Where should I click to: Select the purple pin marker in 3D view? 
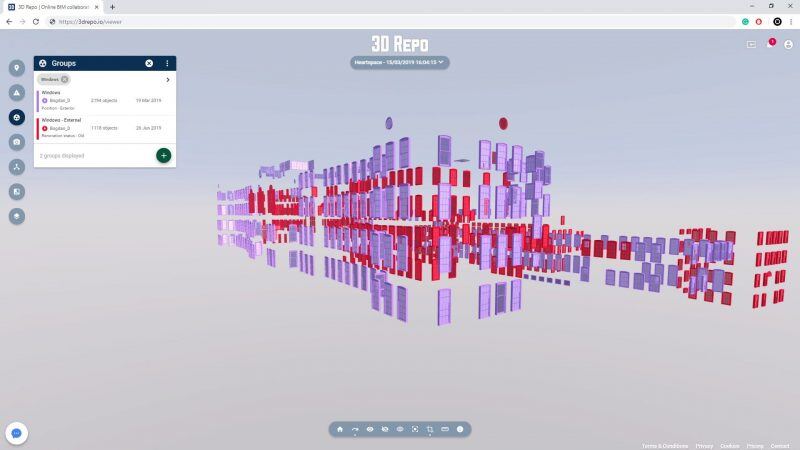click(389, 123)
